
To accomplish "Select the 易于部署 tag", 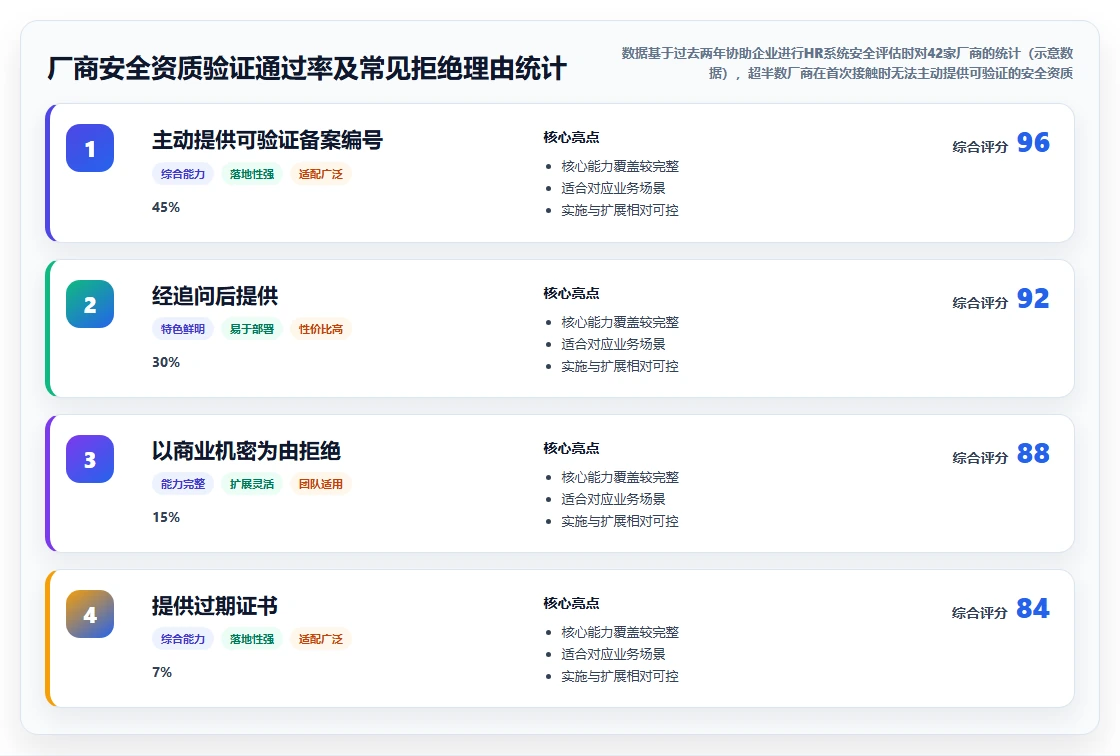I will tap(252, 329).
